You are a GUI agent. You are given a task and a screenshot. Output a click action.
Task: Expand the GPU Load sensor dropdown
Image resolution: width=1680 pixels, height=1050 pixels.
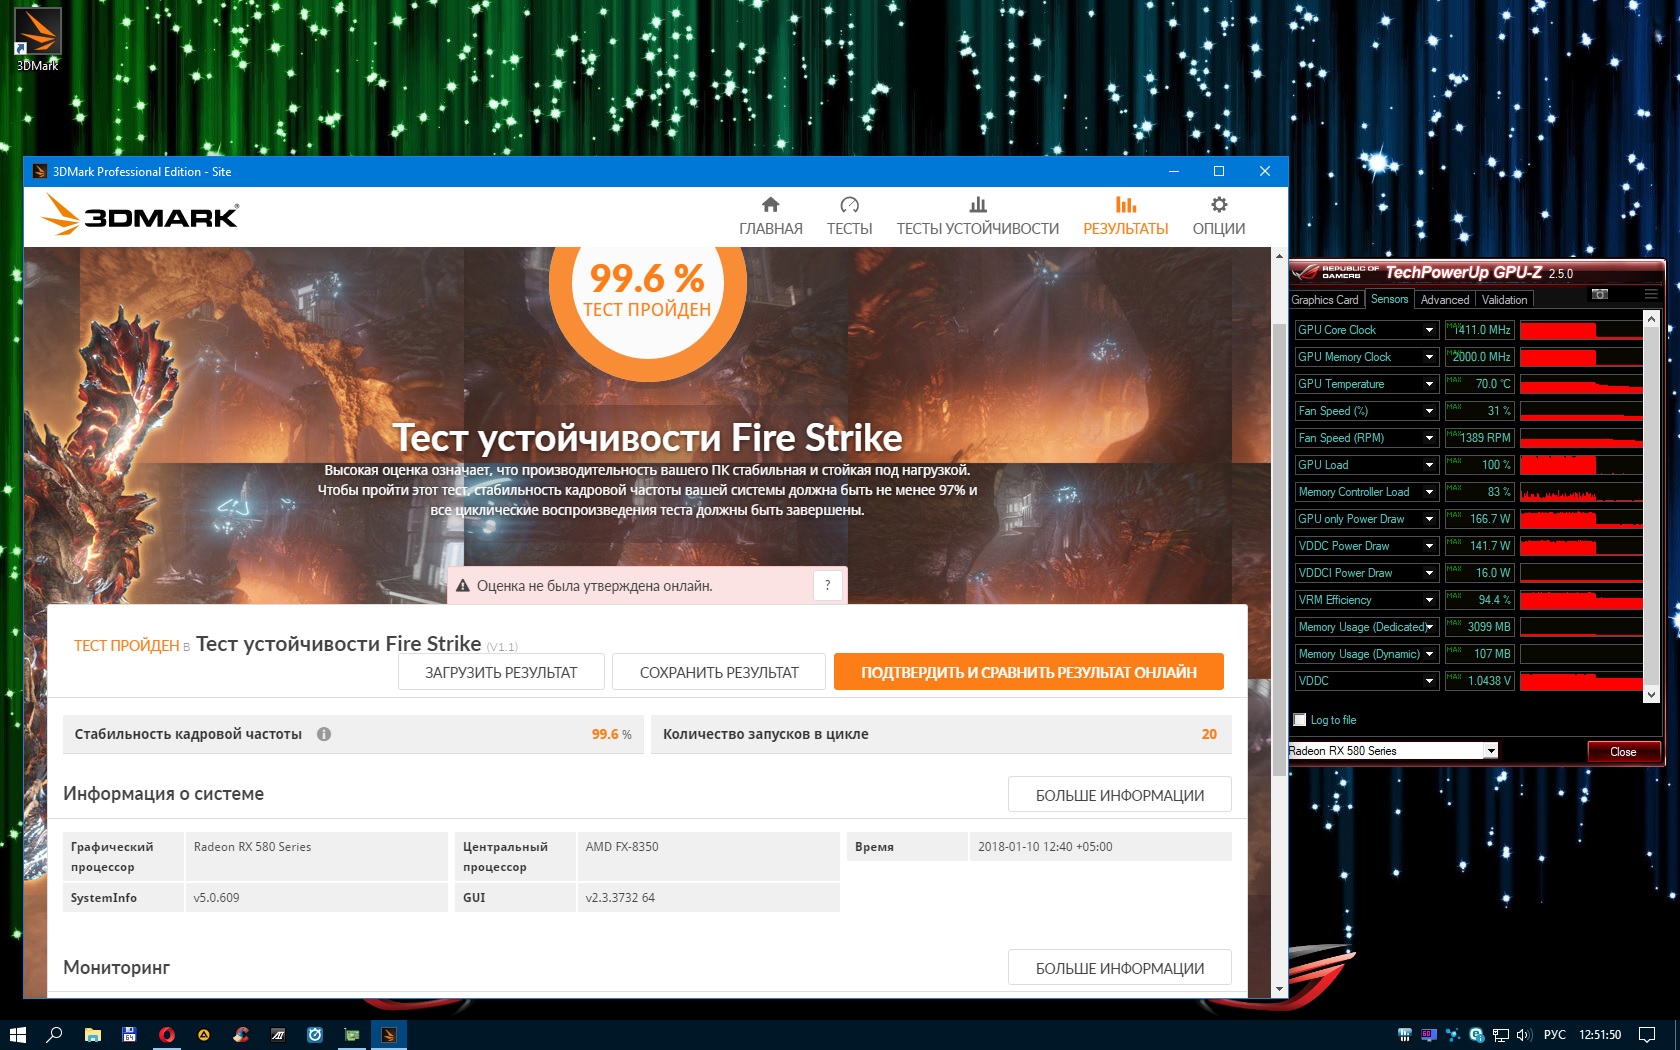click(1429, 465)
